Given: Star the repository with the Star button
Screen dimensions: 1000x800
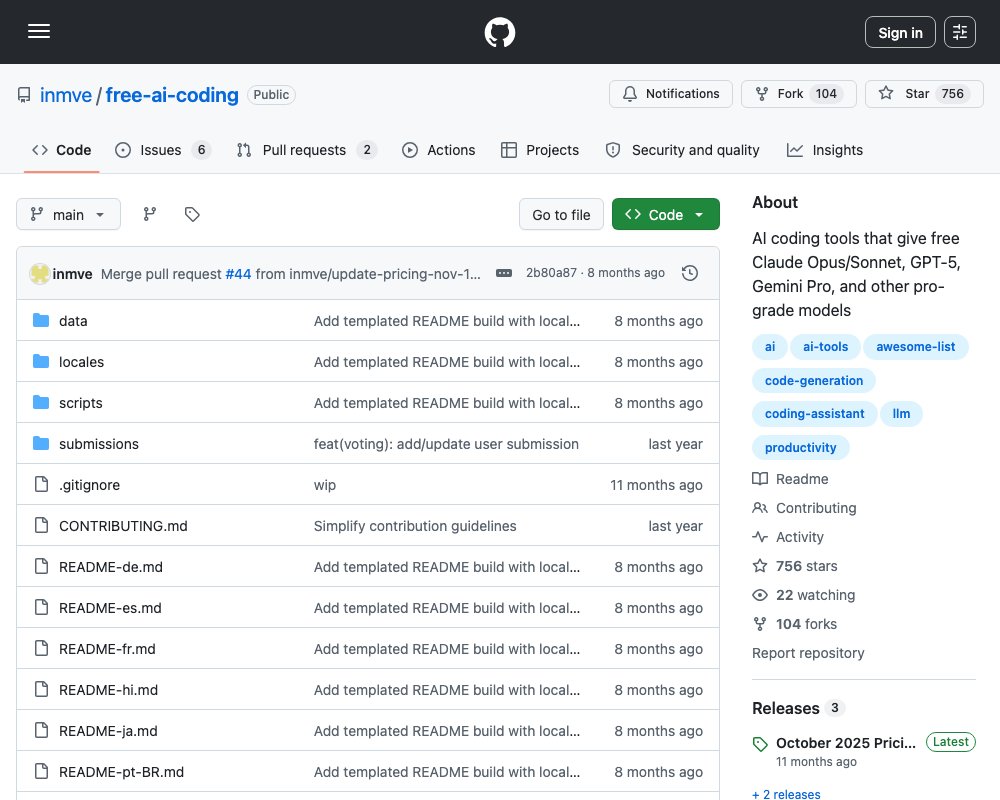Looking at the screenshot, I should pos(924,94).
